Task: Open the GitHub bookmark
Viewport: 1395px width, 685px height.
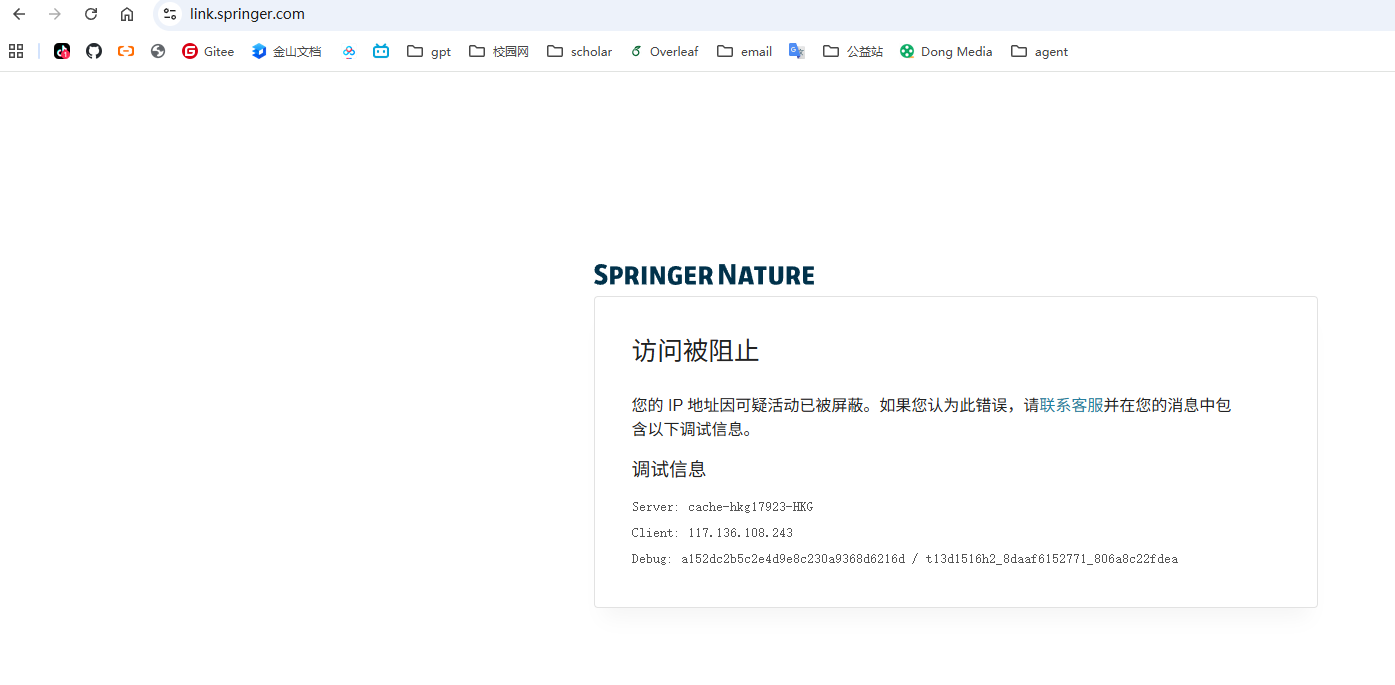Action: (x=94, y=51)
